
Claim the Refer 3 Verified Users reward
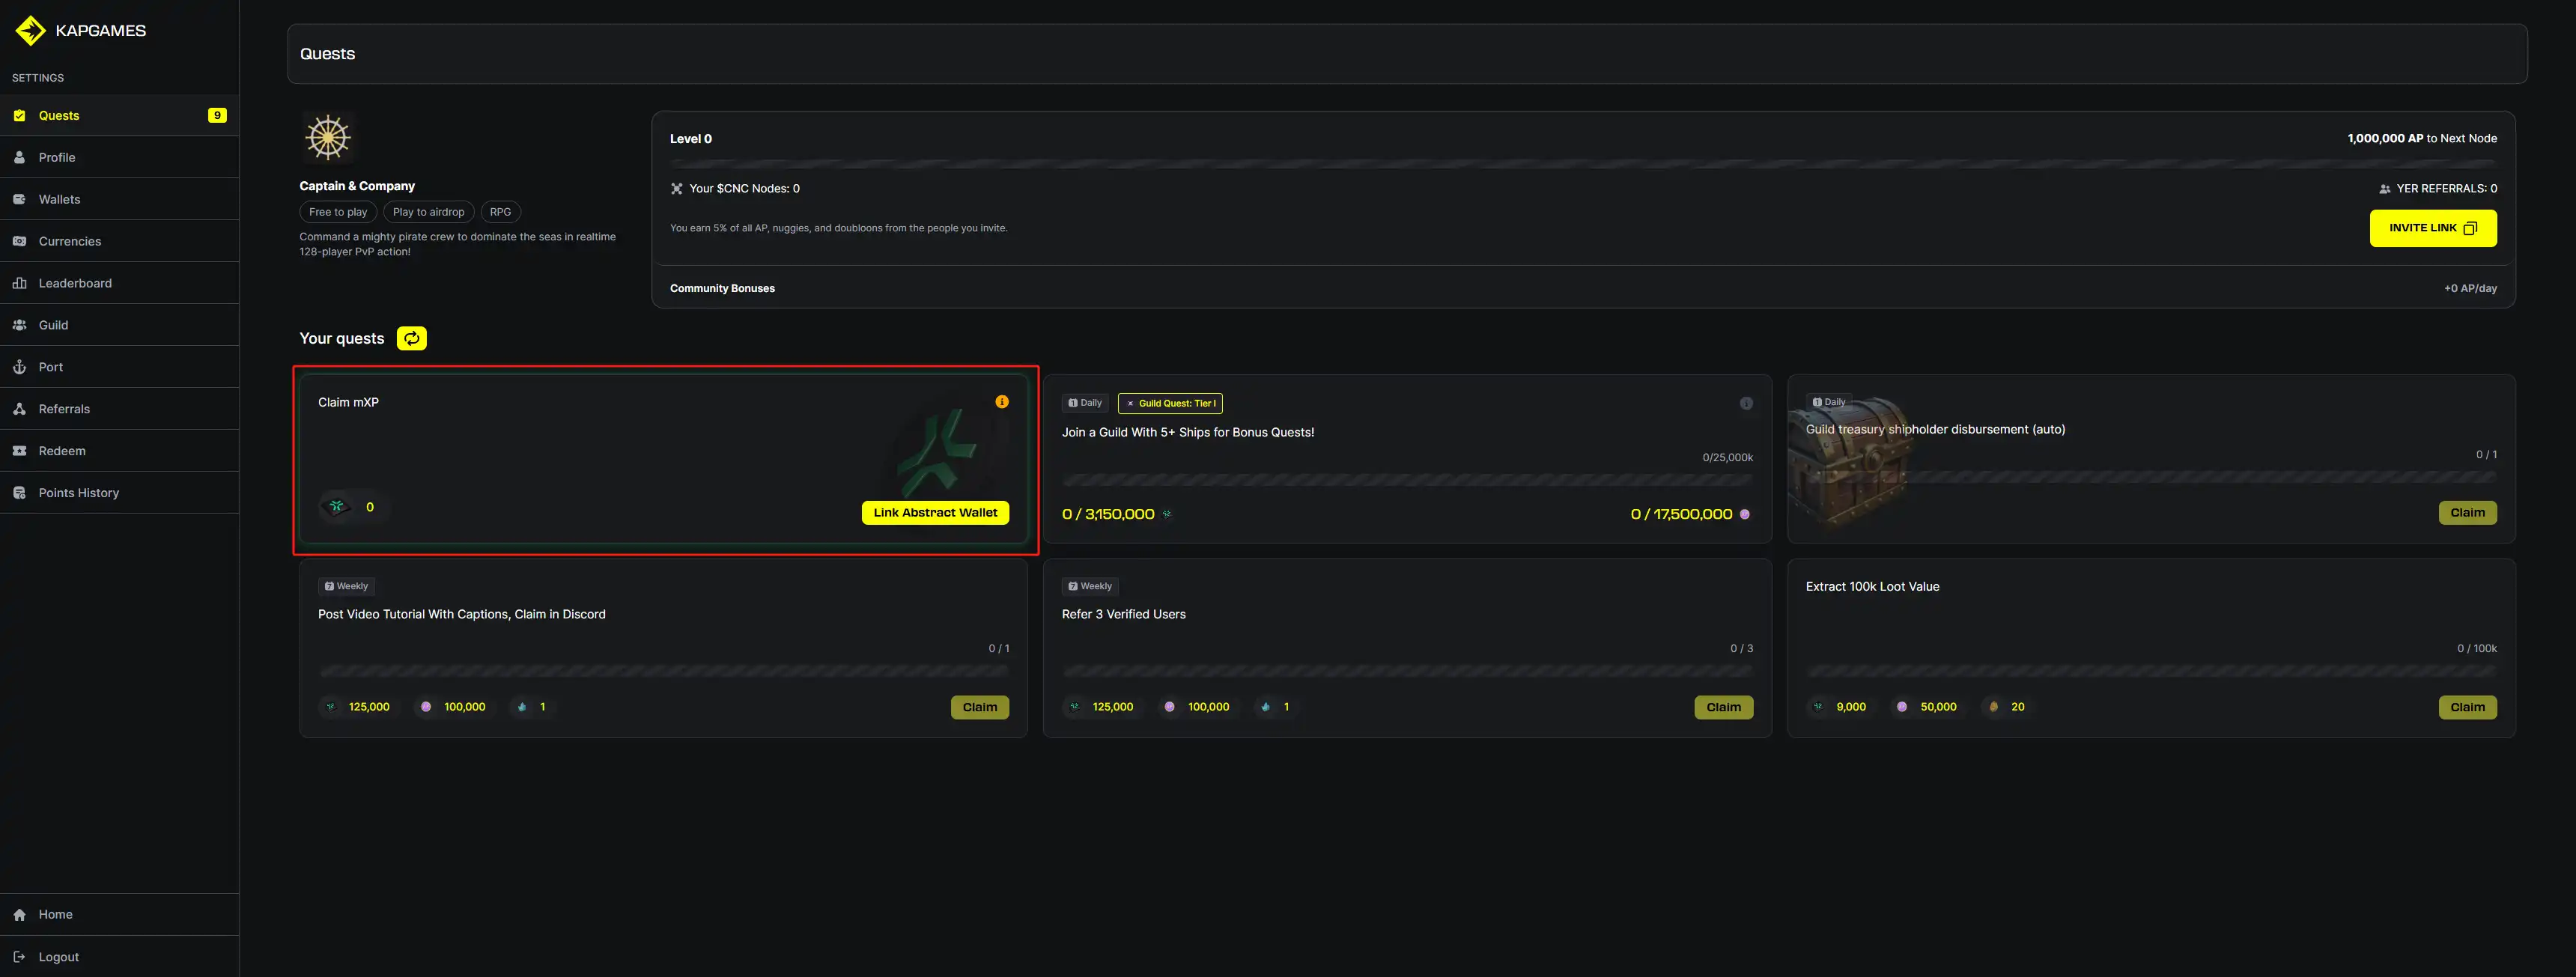point(1722,707)
